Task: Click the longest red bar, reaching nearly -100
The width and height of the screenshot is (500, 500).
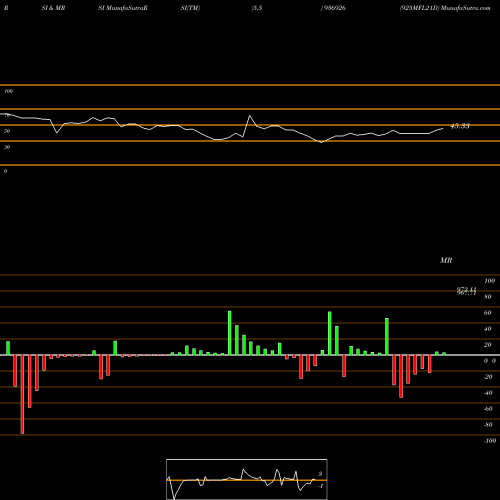Action: point(22,394)
